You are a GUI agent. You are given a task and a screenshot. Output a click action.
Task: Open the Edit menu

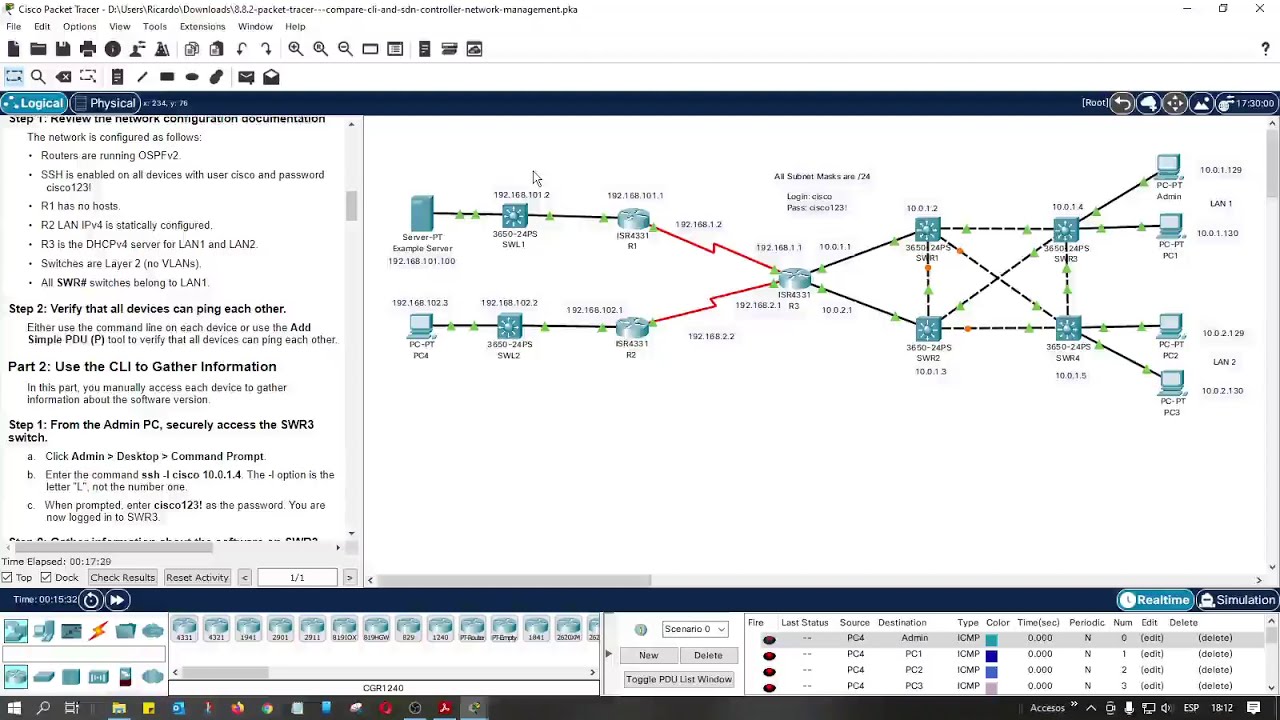(42, 27)
